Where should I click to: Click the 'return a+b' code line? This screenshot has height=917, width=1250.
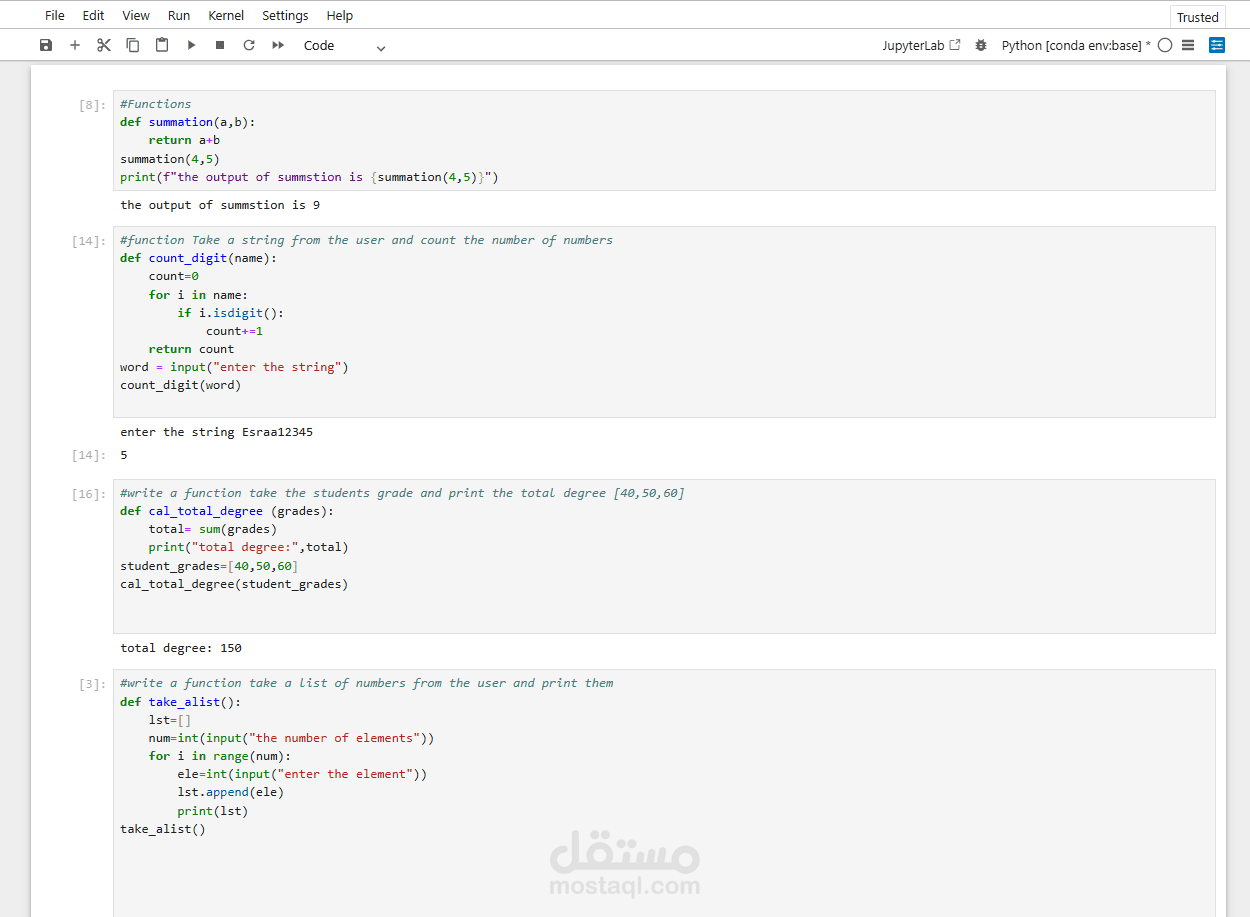pyautogui.click(x=184, y=140)
